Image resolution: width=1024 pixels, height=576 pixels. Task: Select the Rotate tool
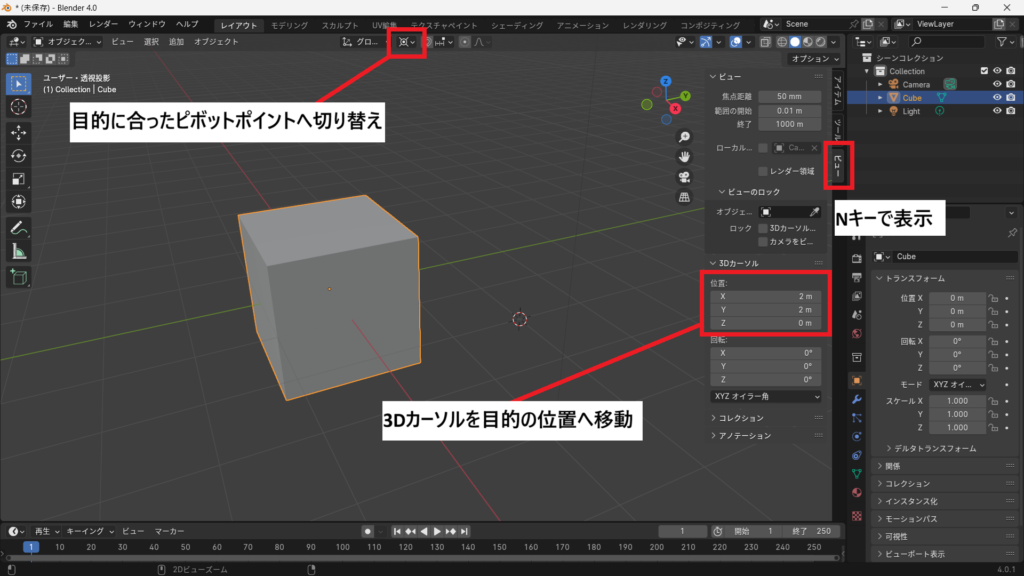(x=18, y=155)
